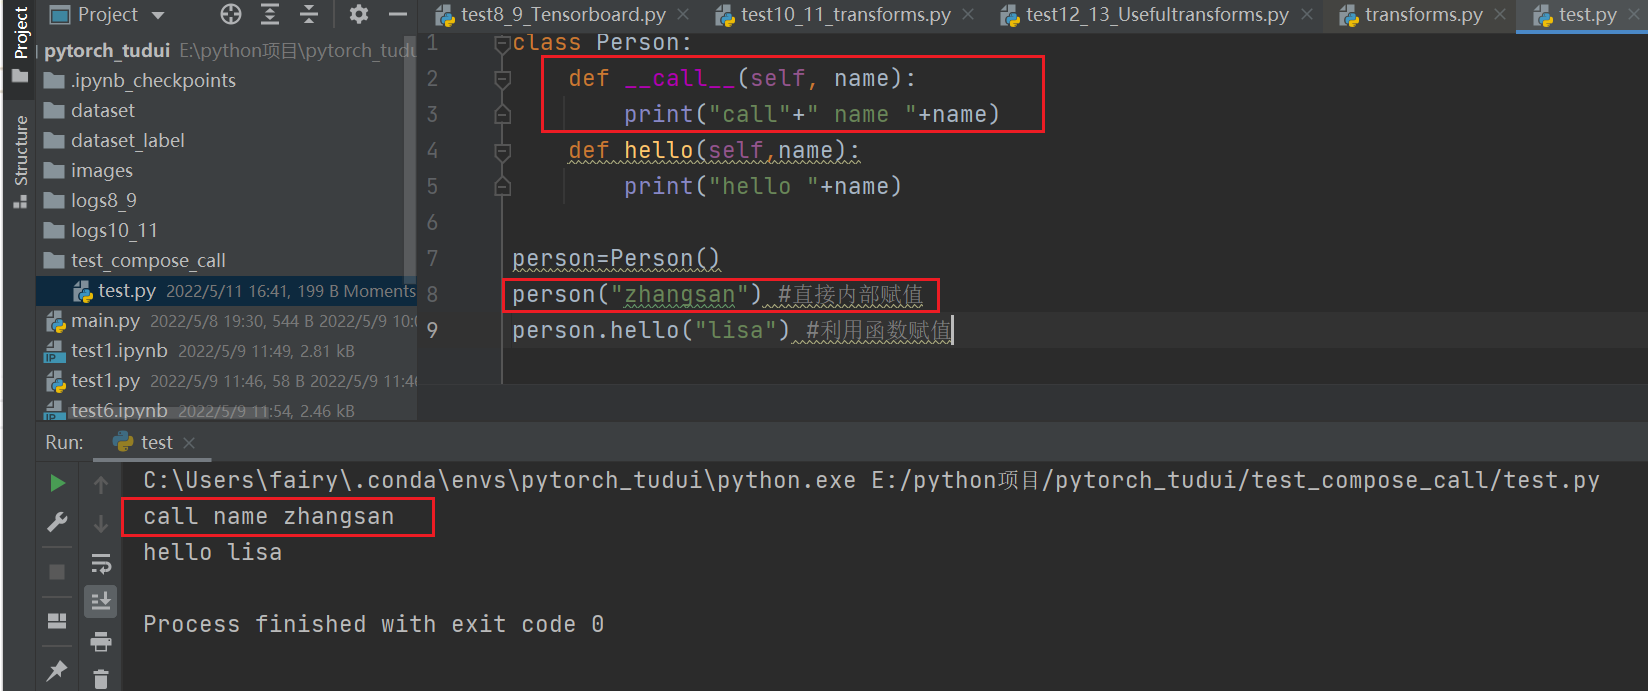This screenshot has width=1648, height=691.
Task: Clear console output with trash icon
Action: click(x=101, y=679)
